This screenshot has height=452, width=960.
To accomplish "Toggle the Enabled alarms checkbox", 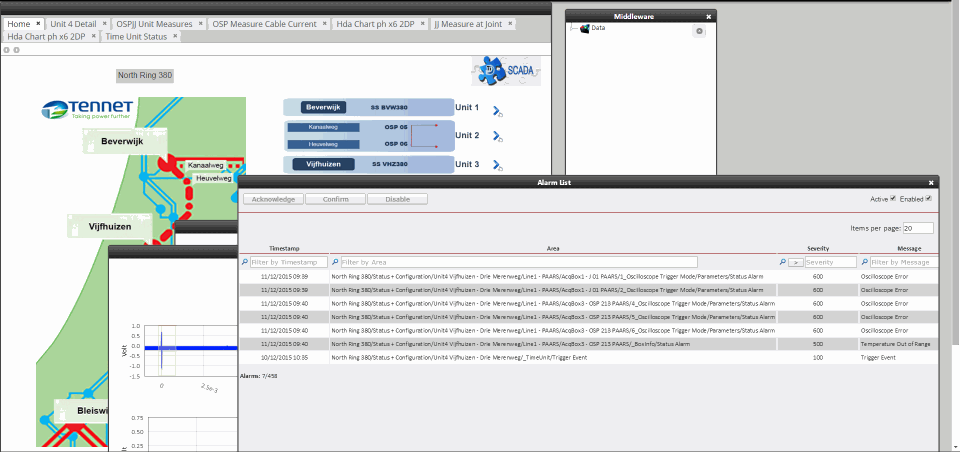I will (x=929, y=199).
